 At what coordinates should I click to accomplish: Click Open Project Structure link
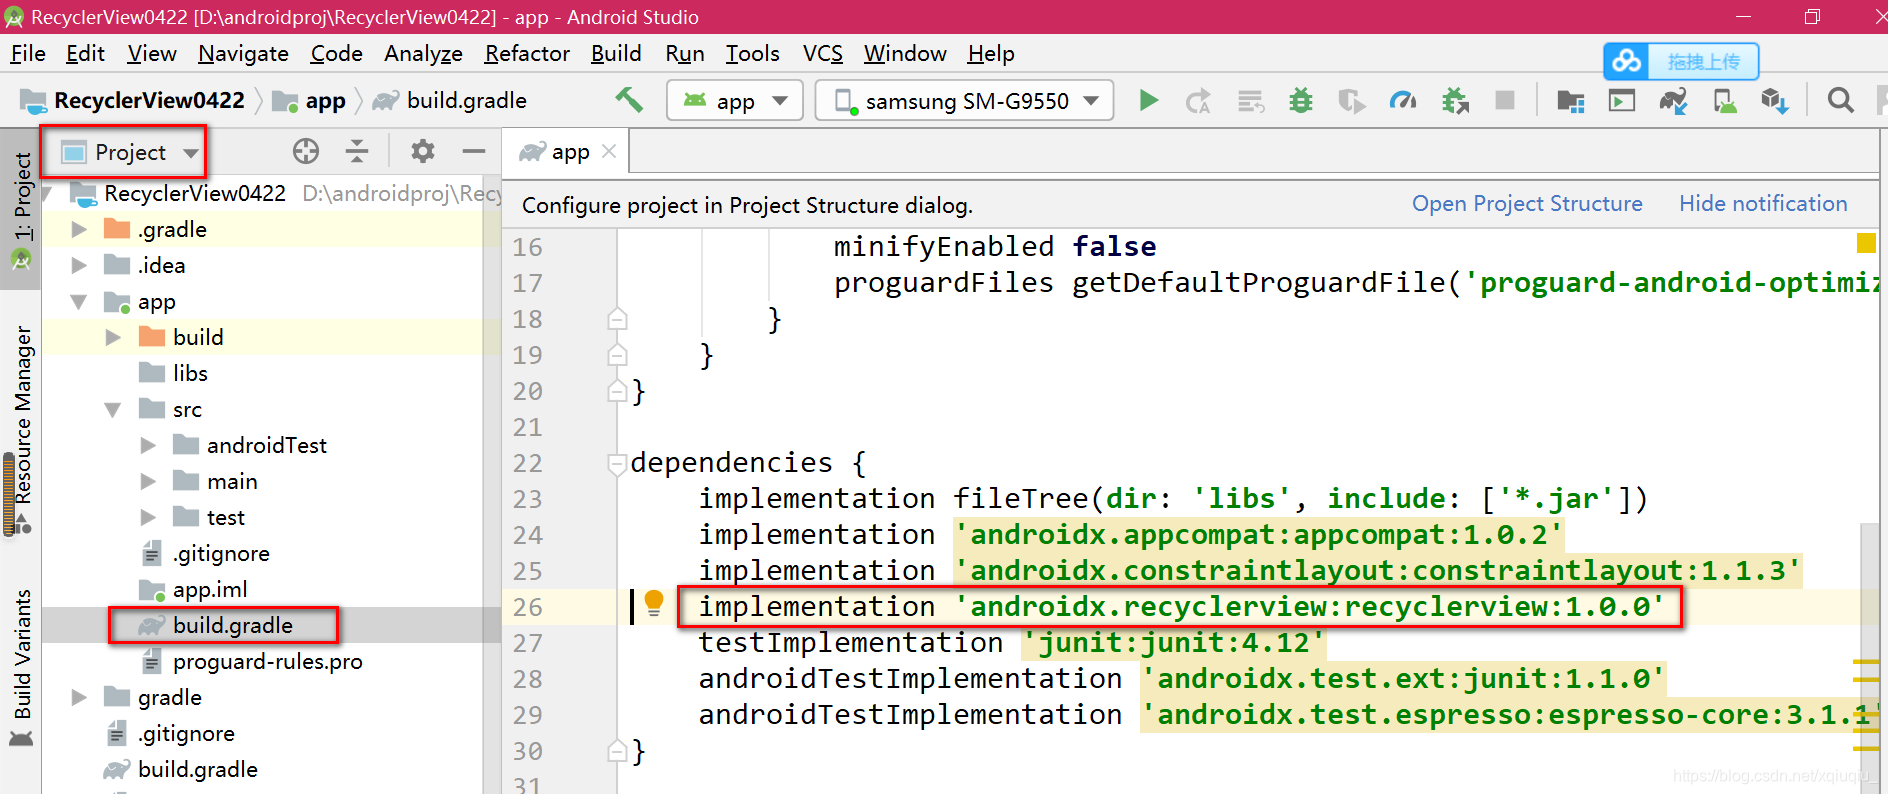(1527, 203)
